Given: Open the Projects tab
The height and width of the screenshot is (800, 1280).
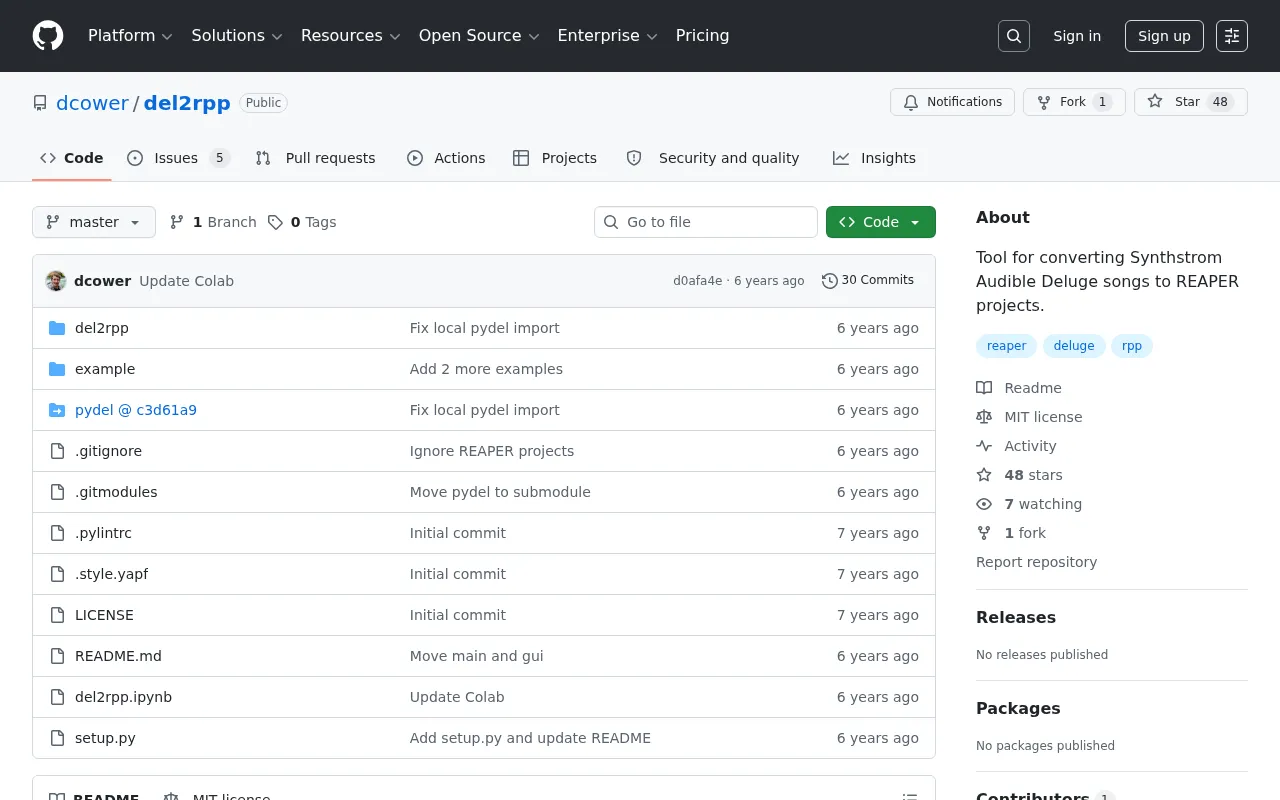Looking at the screenshot, I should 555,158.
